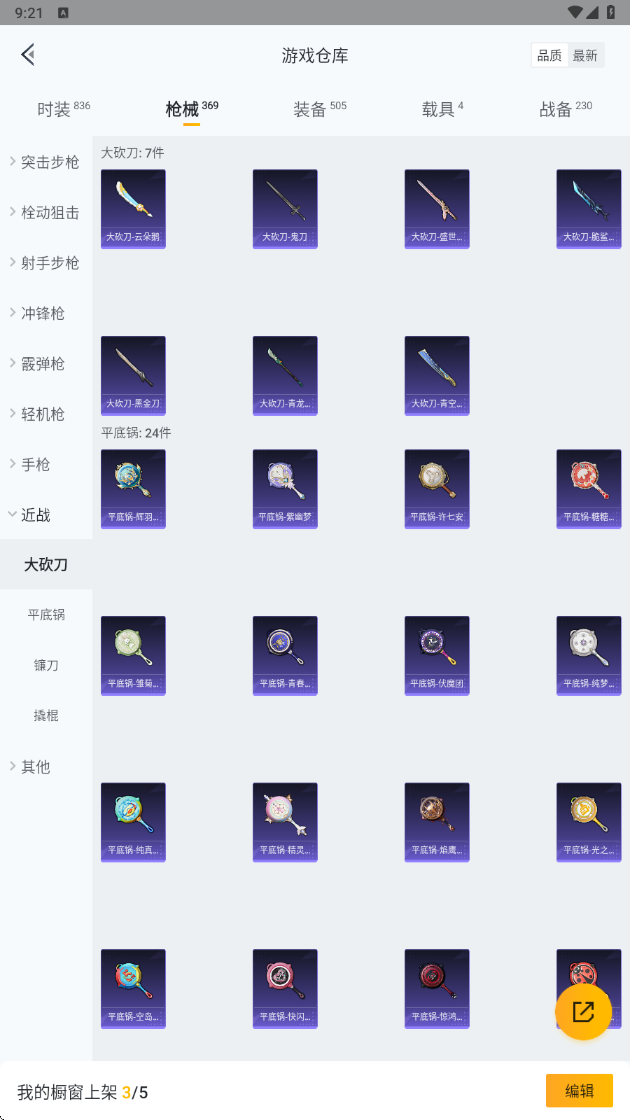Open the 大砍刀-青龙 item card

(x=285, y=376)
